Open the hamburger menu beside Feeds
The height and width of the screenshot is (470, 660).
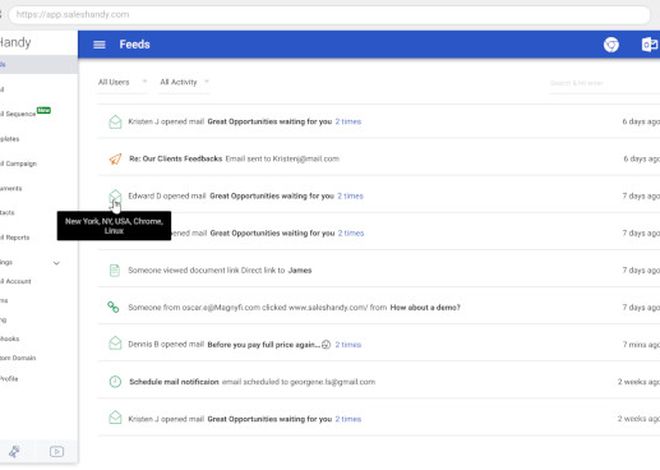pos(99,45)
